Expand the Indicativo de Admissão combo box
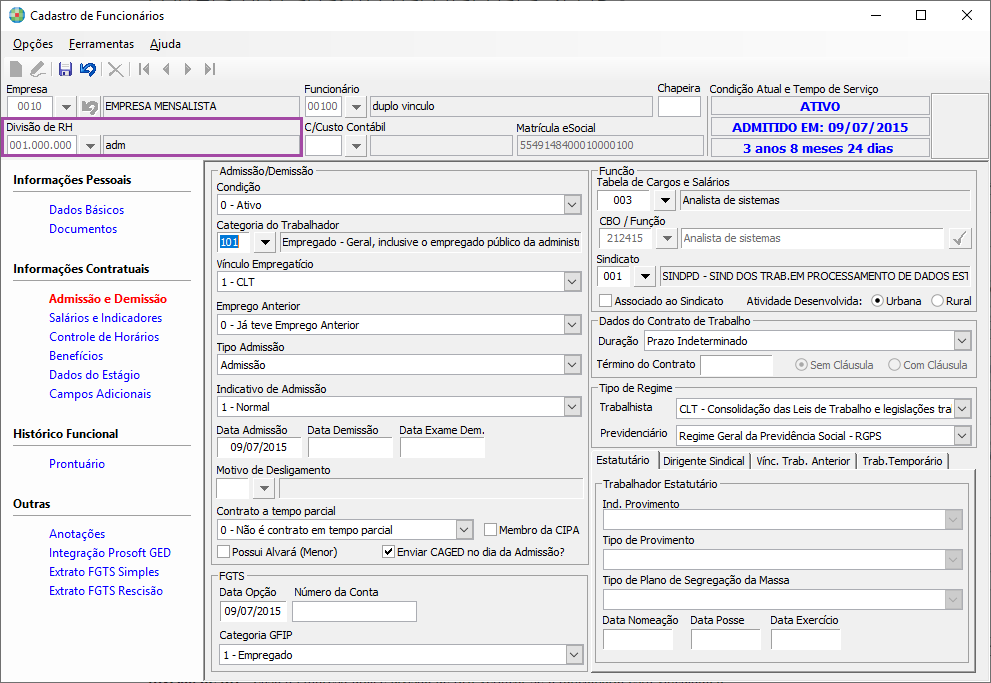991x683 pixels. tap(572, 407)
